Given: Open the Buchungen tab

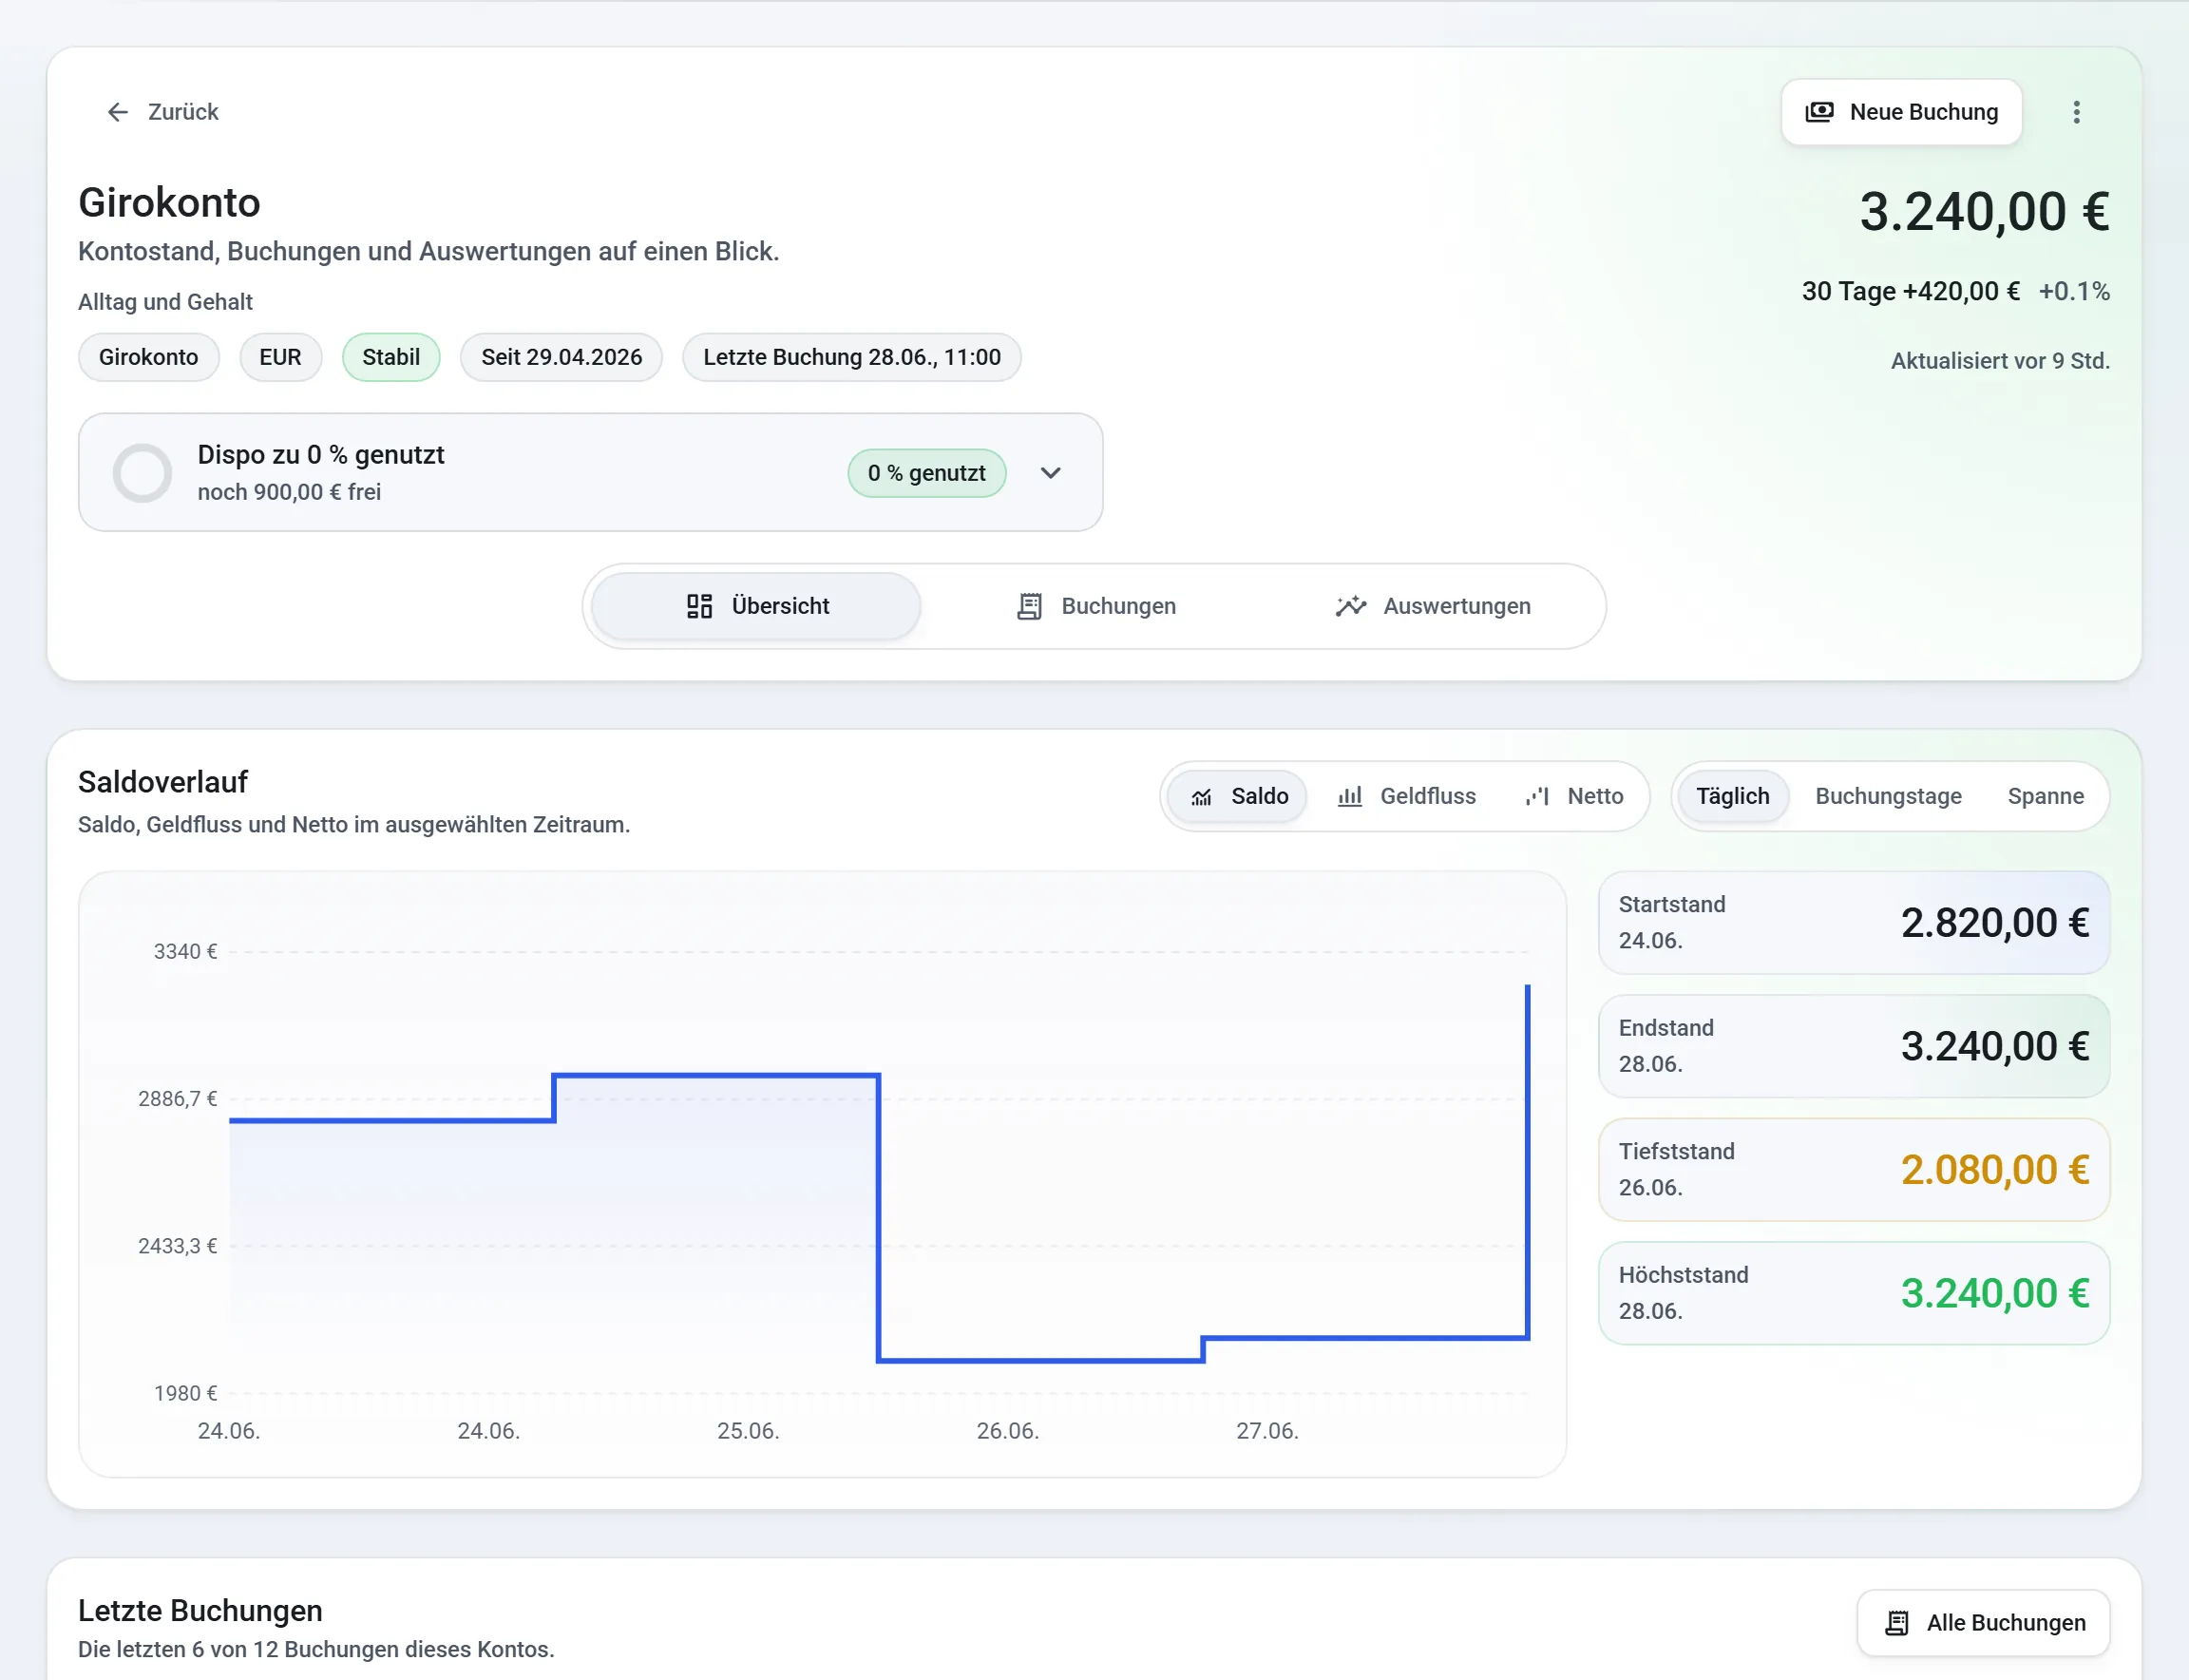Looking at the screenshot, I should [x=1096, y=606].
